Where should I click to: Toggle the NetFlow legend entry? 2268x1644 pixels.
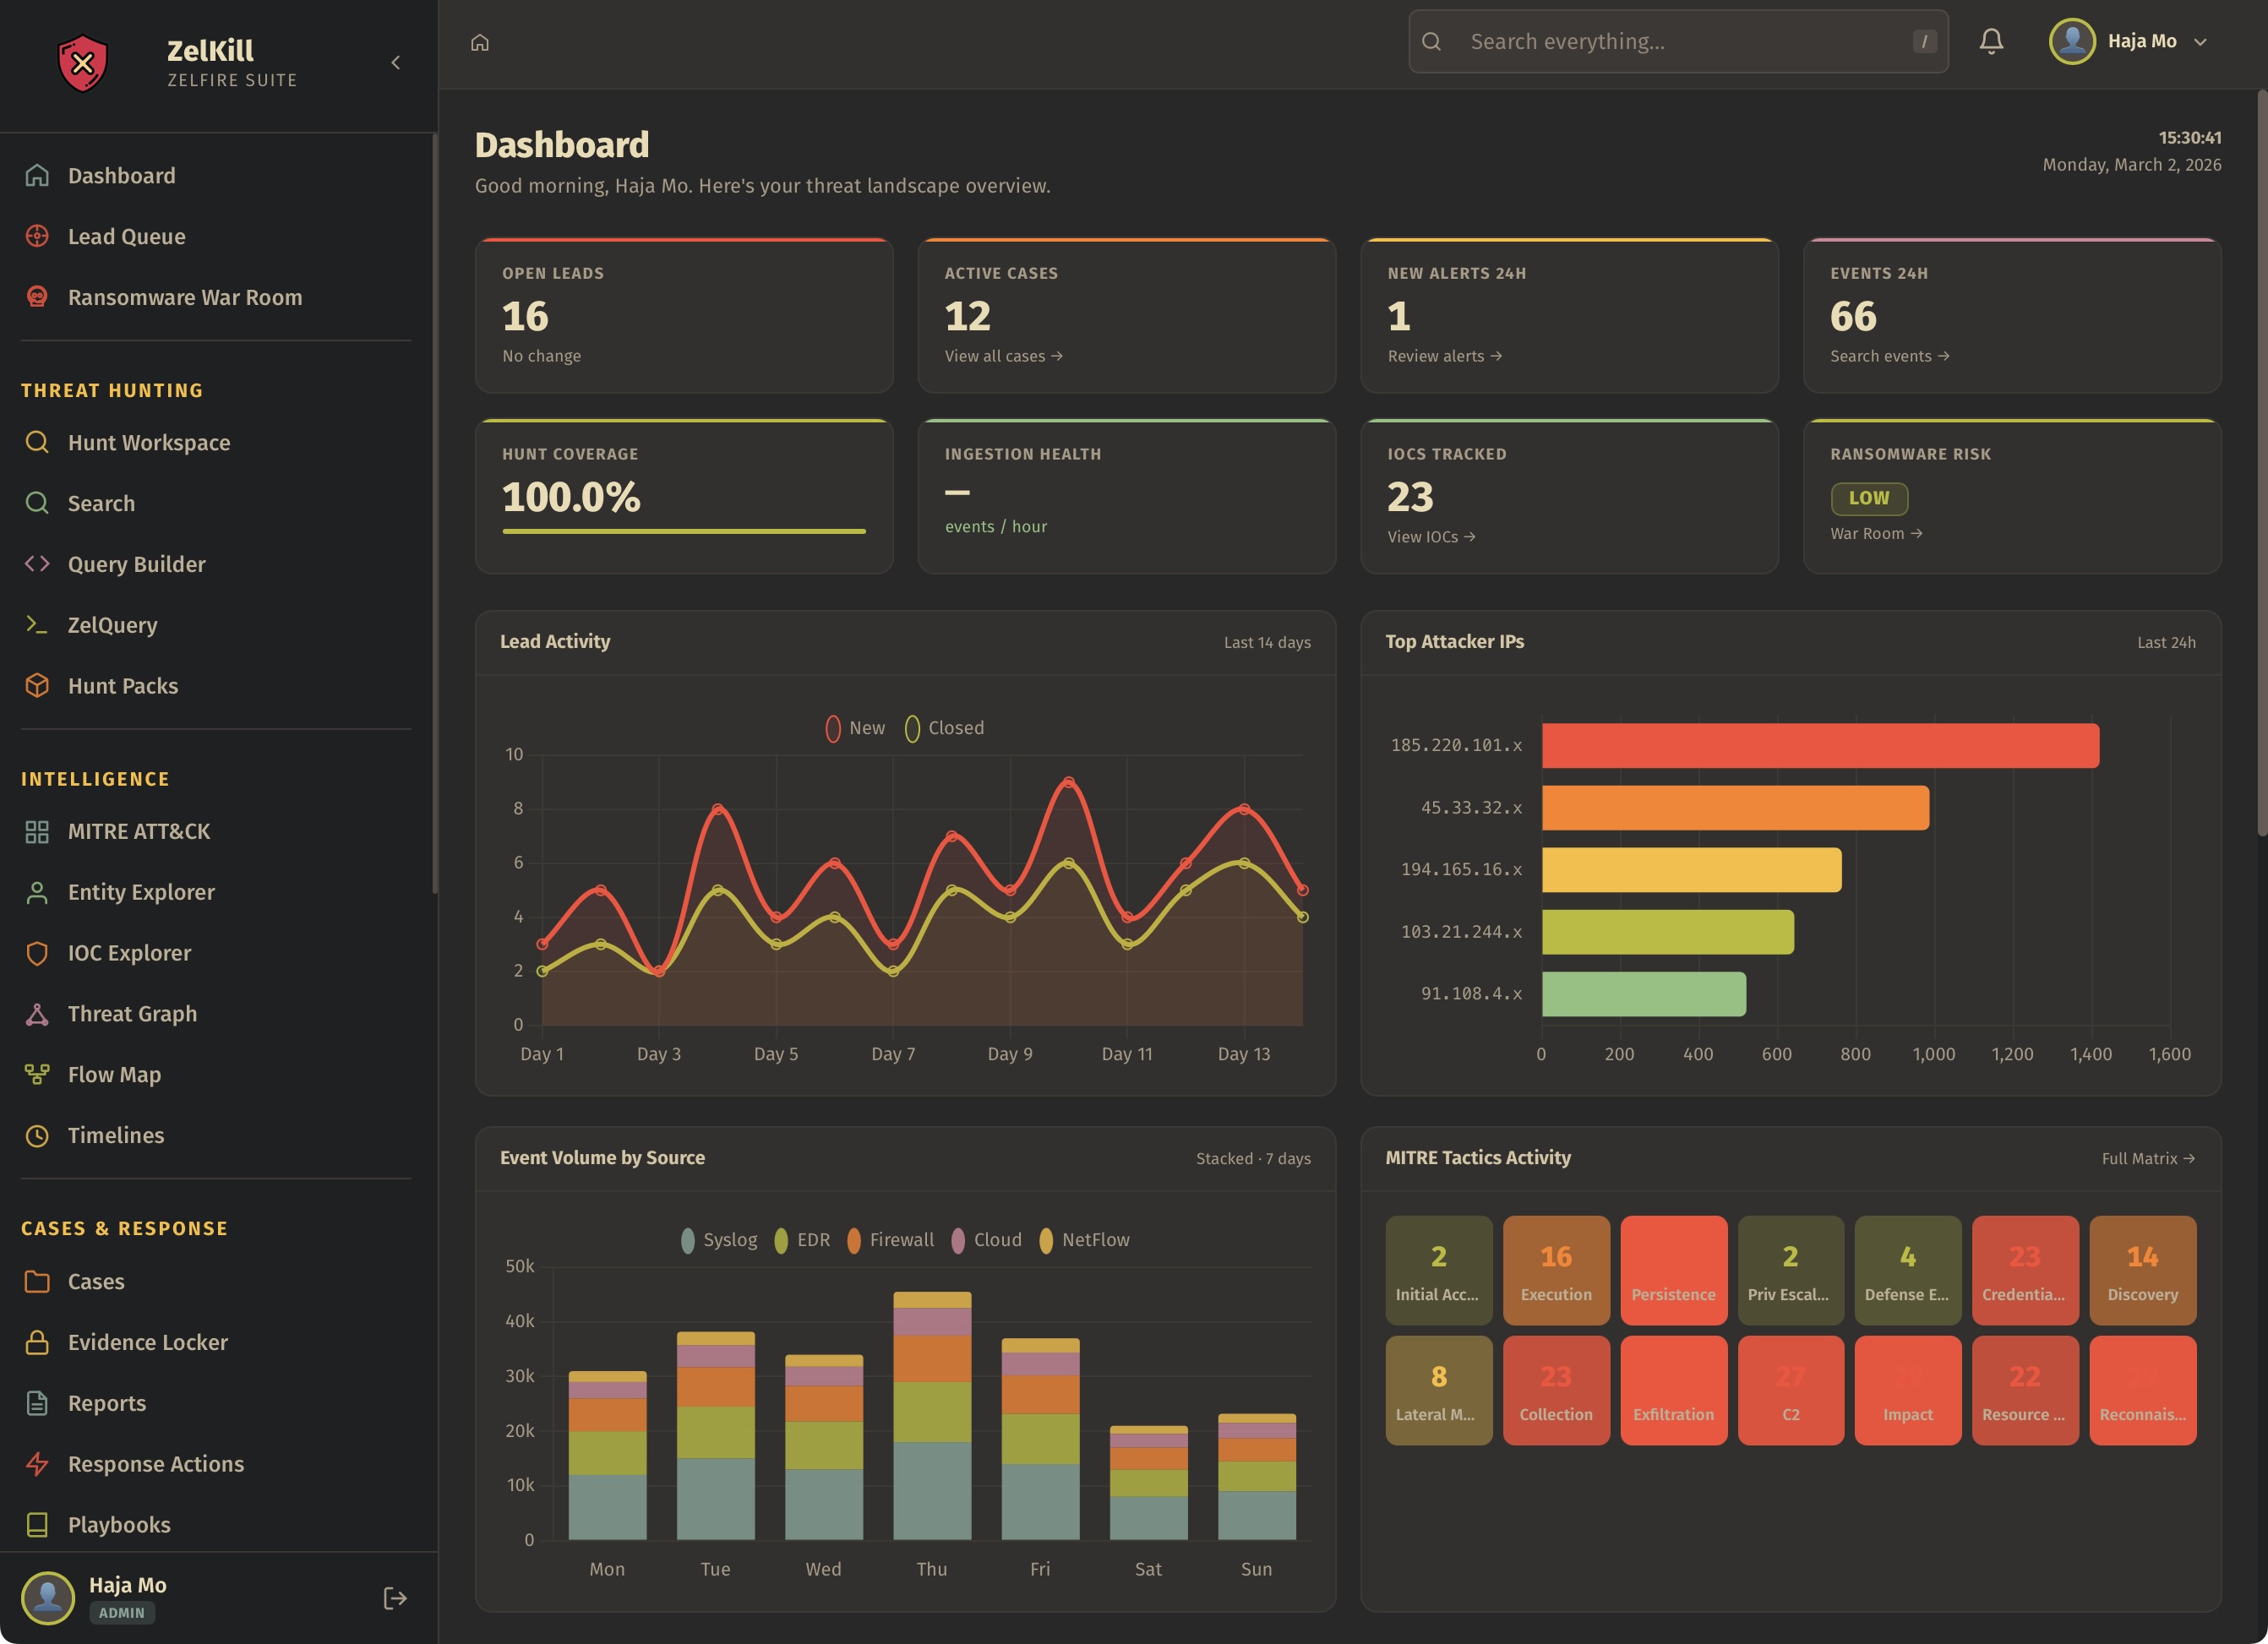pyautogui.click(x=1084, y=1240)
